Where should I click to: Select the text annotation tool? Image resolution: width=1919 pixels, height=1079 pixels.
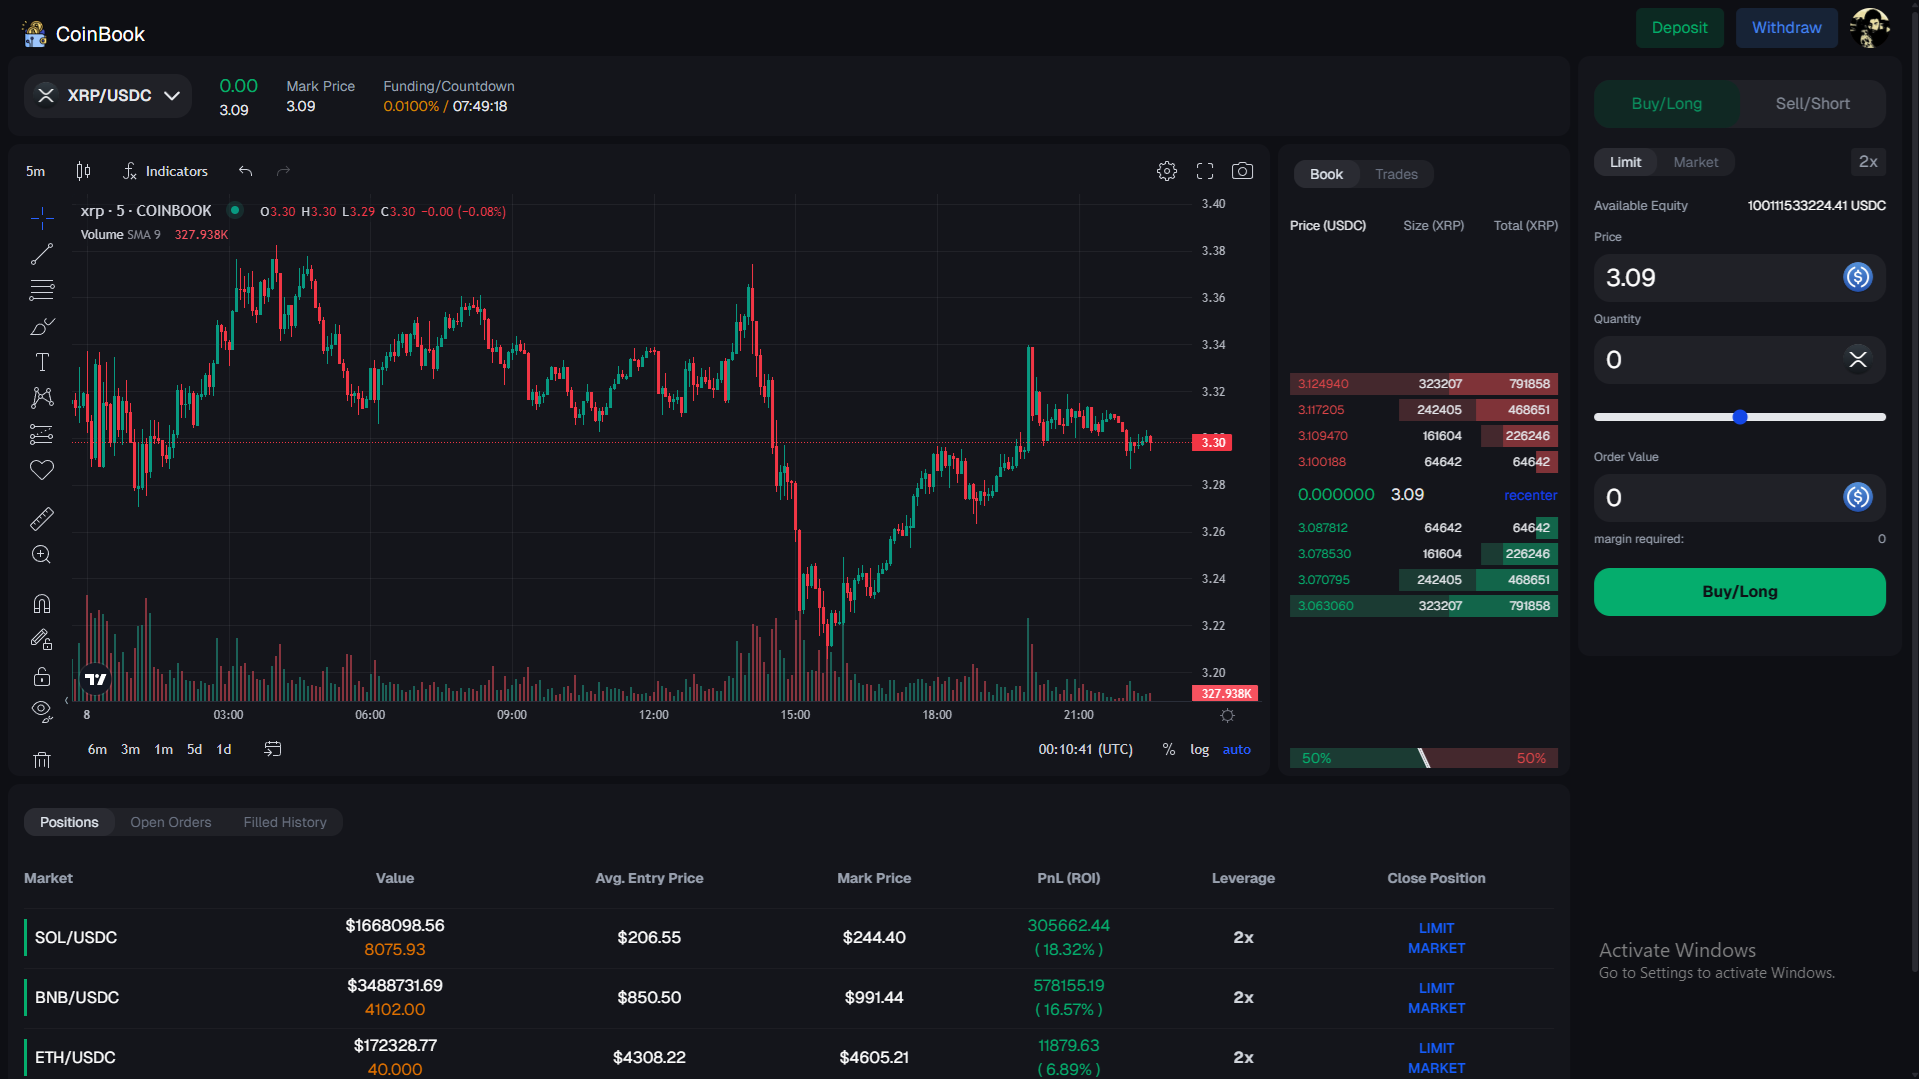[42, 362]
